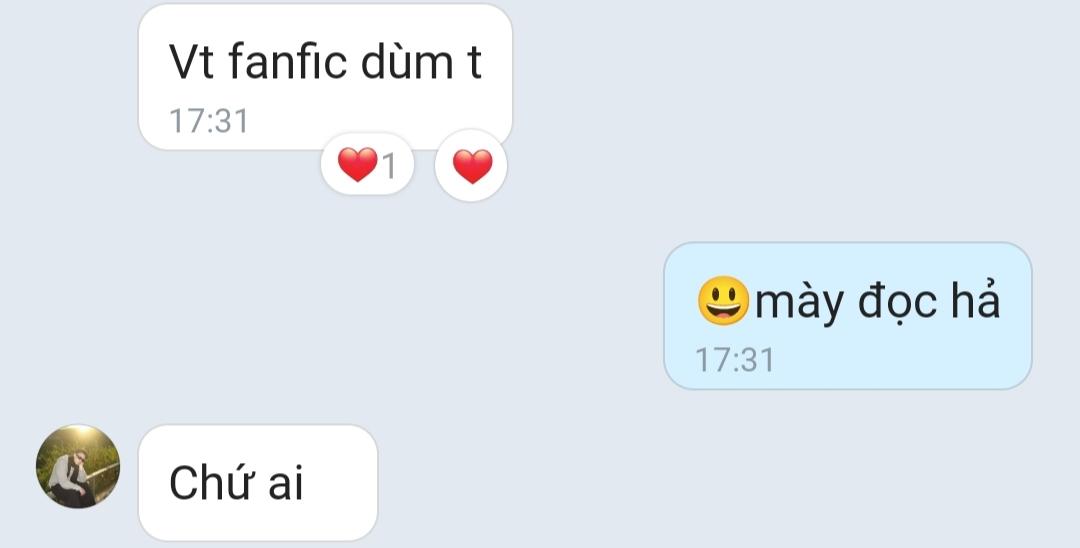Click the letter 't' ending the first message
This screenshot has height=548, width=1080.
[474, 63]
